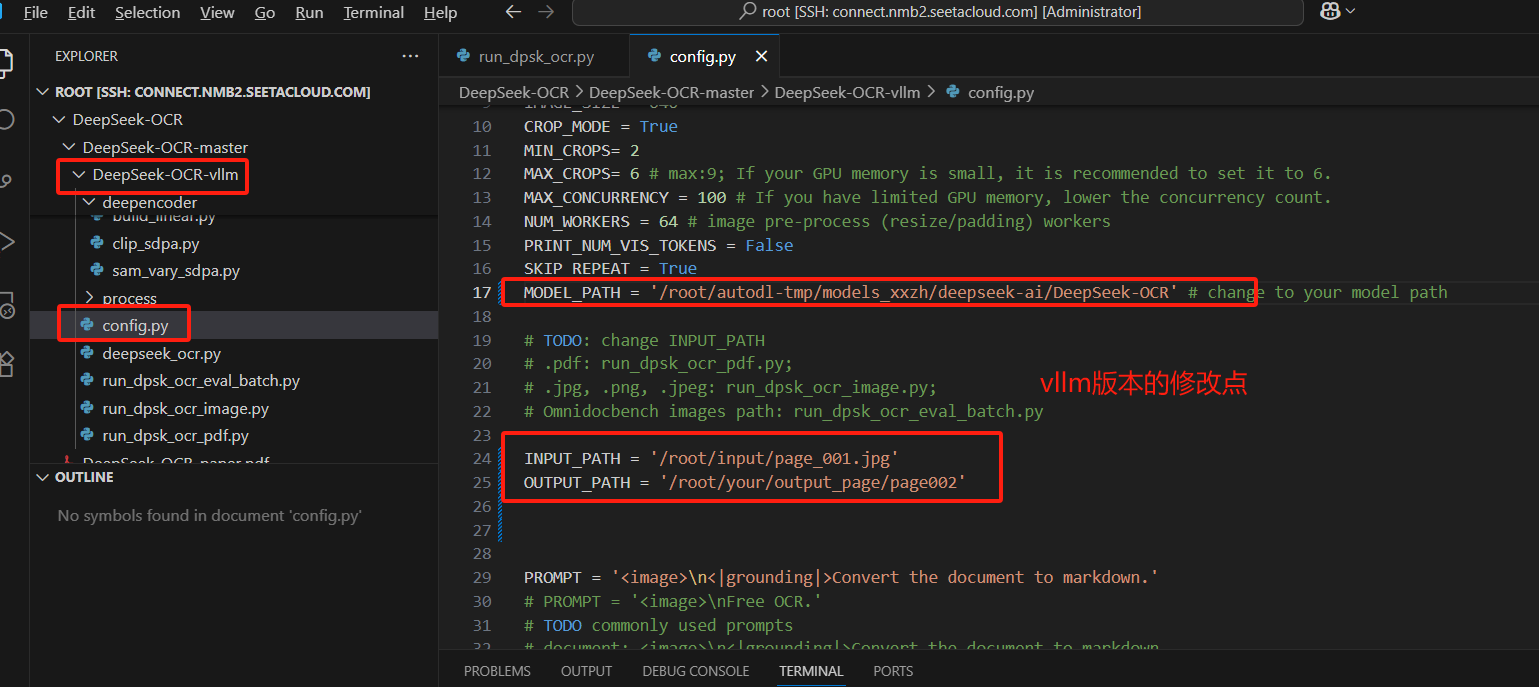The width and height of the screenshot is (1539, 687).
Task: Collapse the DeepSeek-OCR-vllm folder
Action: point(78,176)
